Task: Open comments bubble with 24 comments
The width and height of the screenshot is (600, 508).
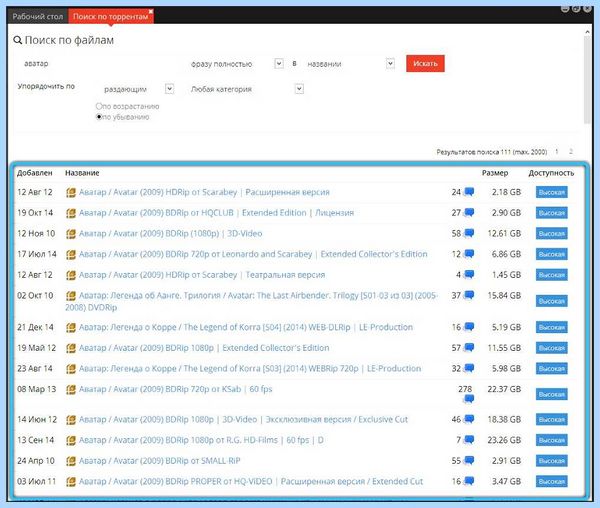Action: click(x=469, y=192)
